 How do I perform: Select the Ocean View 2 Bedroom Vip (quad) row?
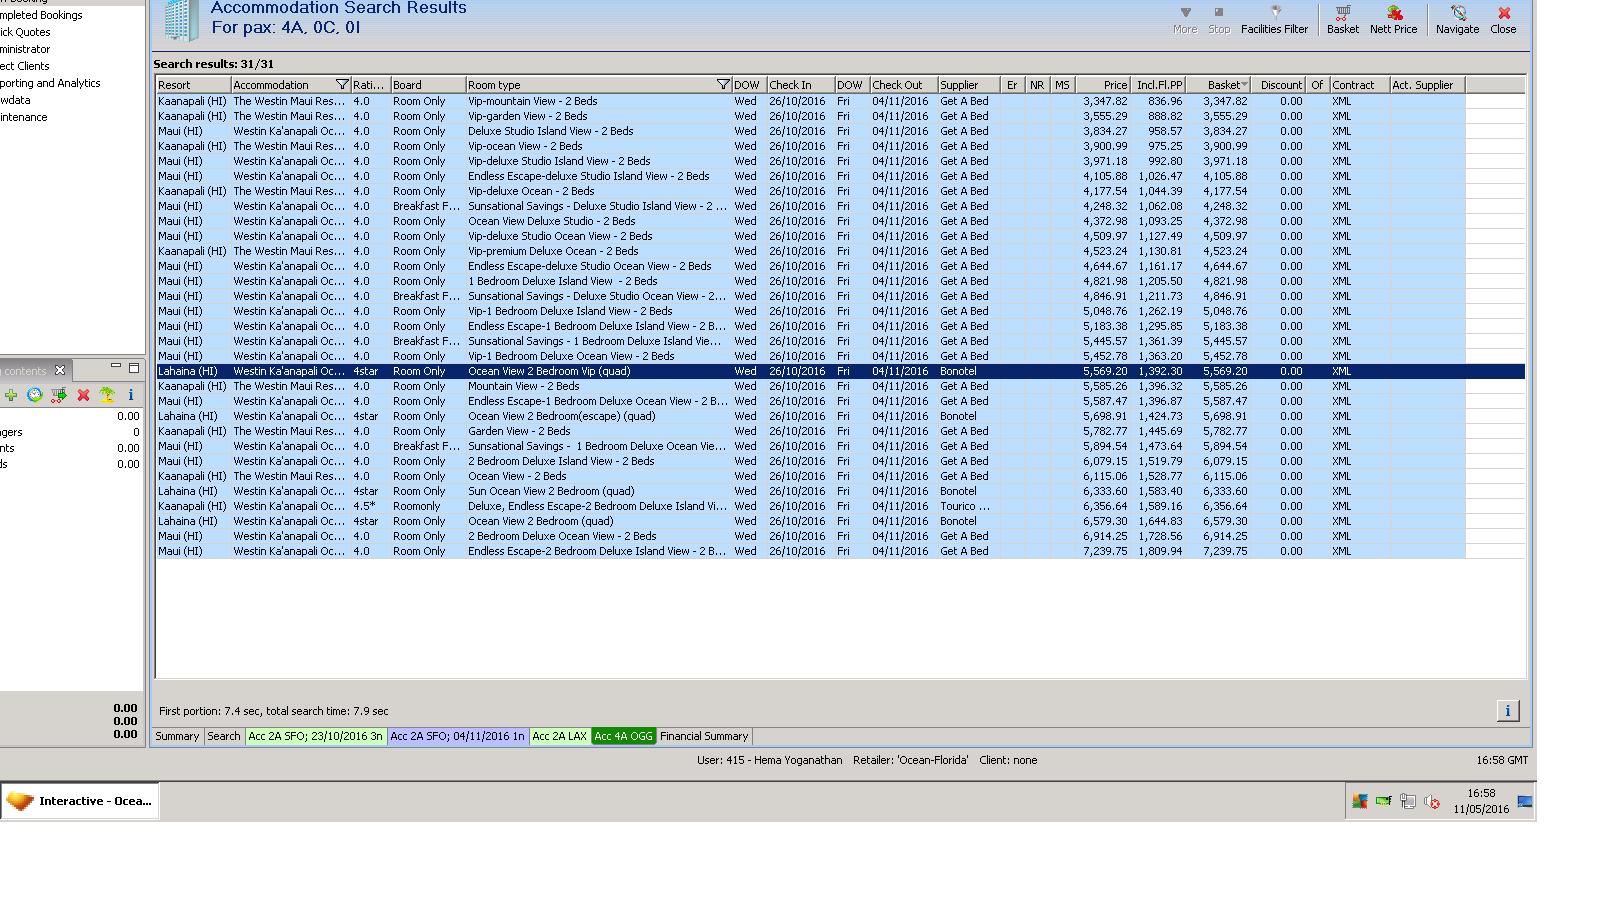840,371
